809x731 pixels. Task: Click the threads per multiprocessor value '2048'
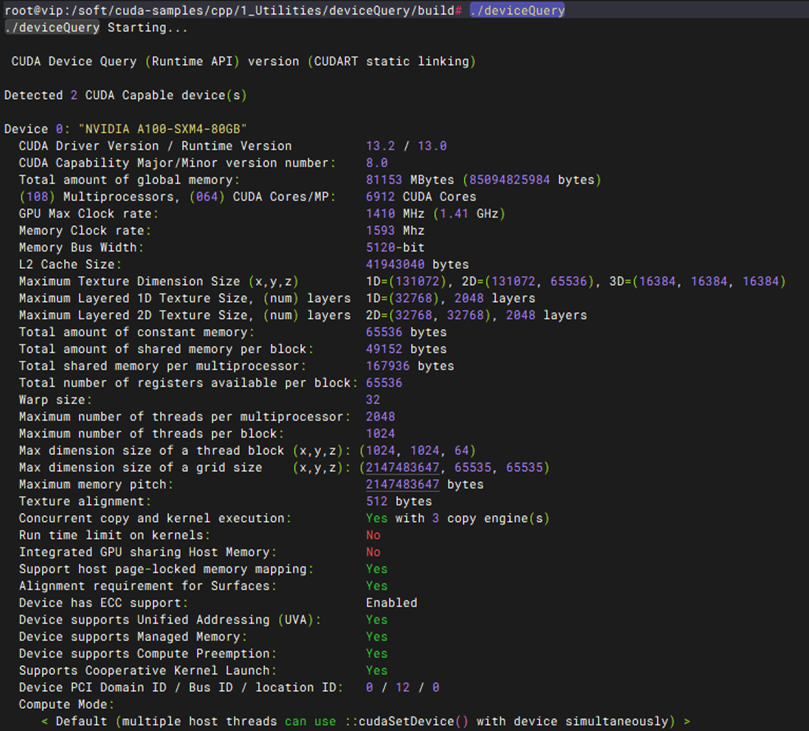click(x=380, y=417)
